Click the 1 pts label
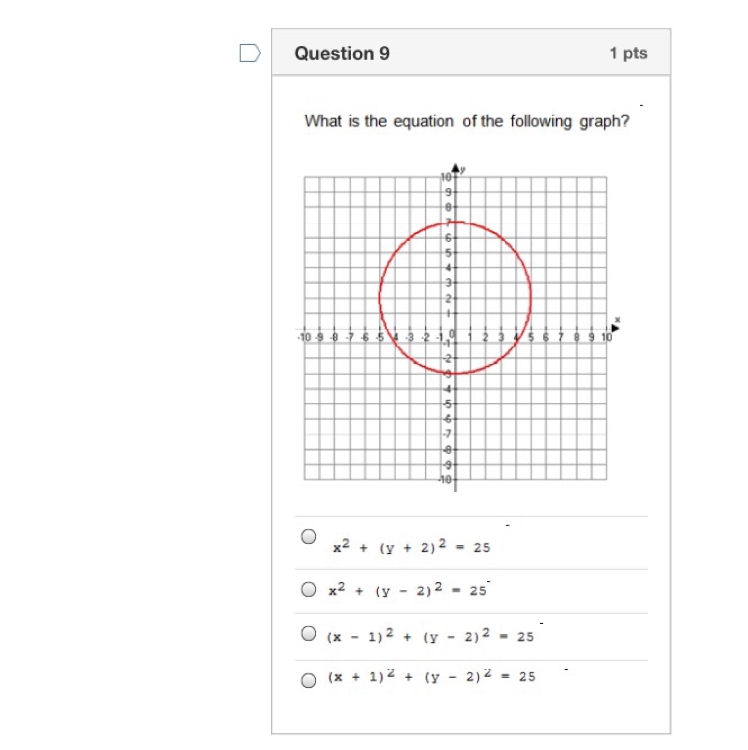This screenshot has width=748, height=750. click(x=628, y=53)
